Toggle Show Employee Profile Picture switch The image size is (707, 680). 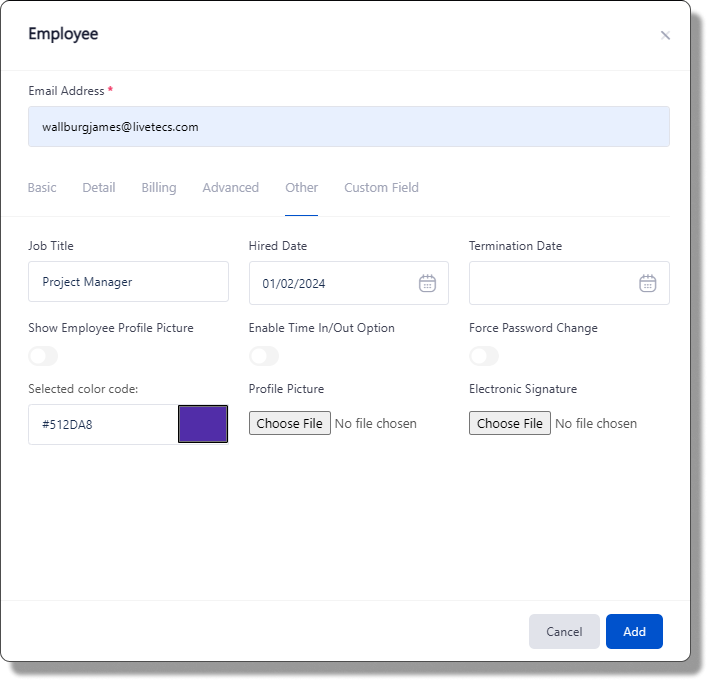click(x=43, y=356)
